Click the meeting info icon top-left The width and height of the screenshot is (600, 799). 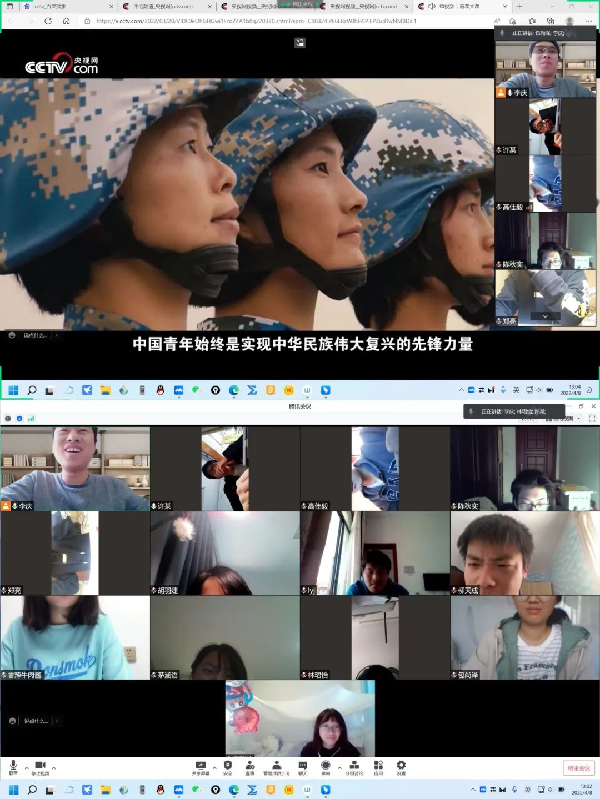click(x=8, y=418)
